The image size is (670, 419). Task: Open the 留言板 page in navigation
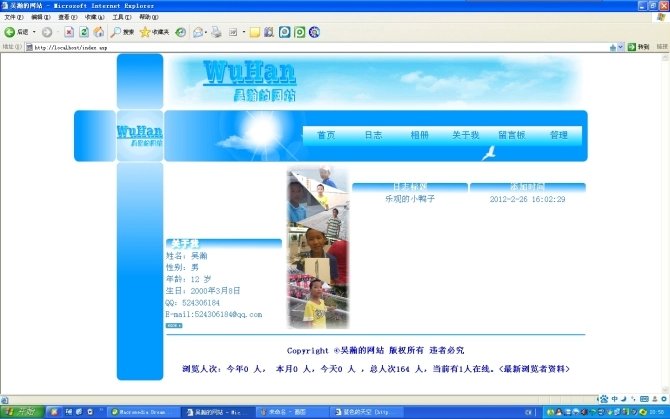[x=511, y=135]
